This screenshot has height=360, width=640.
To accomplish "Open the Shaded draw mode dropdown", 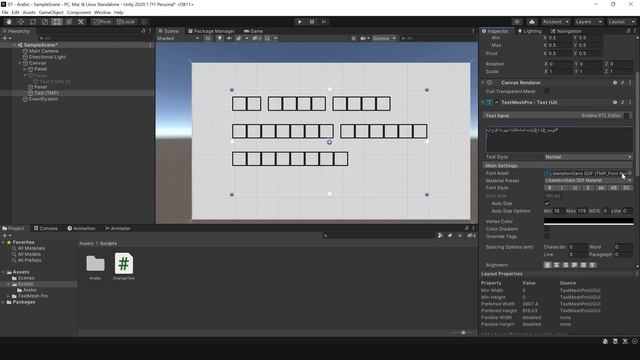I will pos(178,38).
